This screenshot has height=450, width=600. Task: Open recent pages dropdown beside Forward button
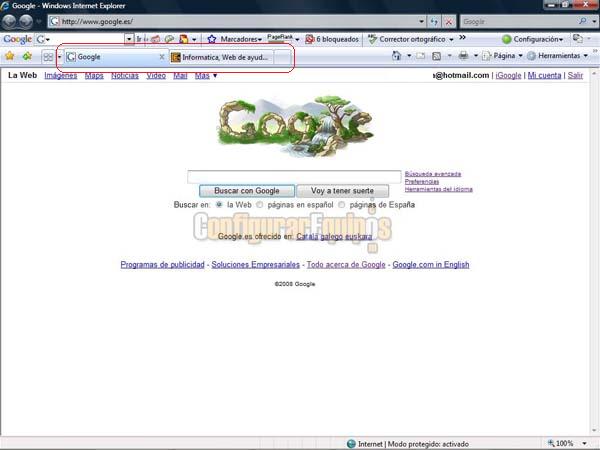pos(39,22)
